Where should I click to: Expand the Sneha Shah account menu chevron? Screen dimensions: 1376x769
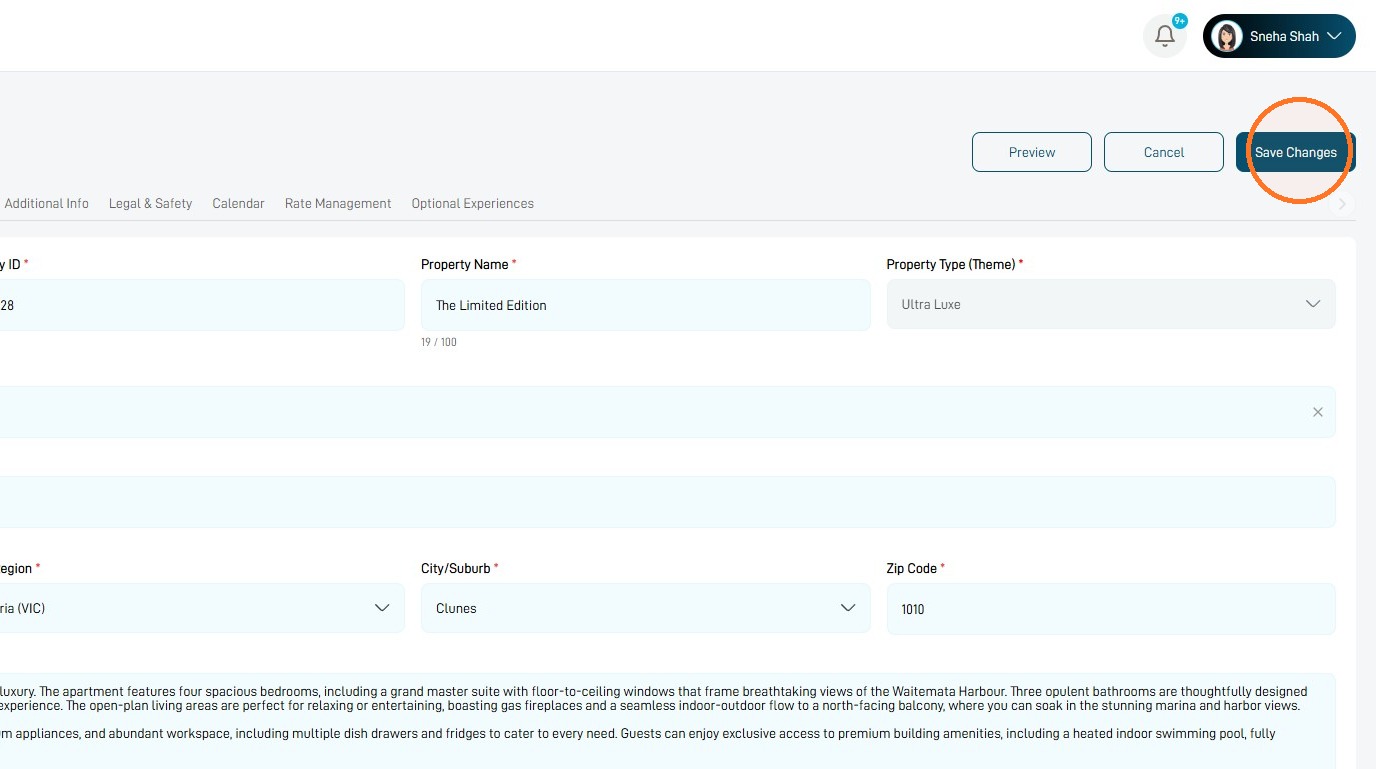click(x=1334, y=36)
